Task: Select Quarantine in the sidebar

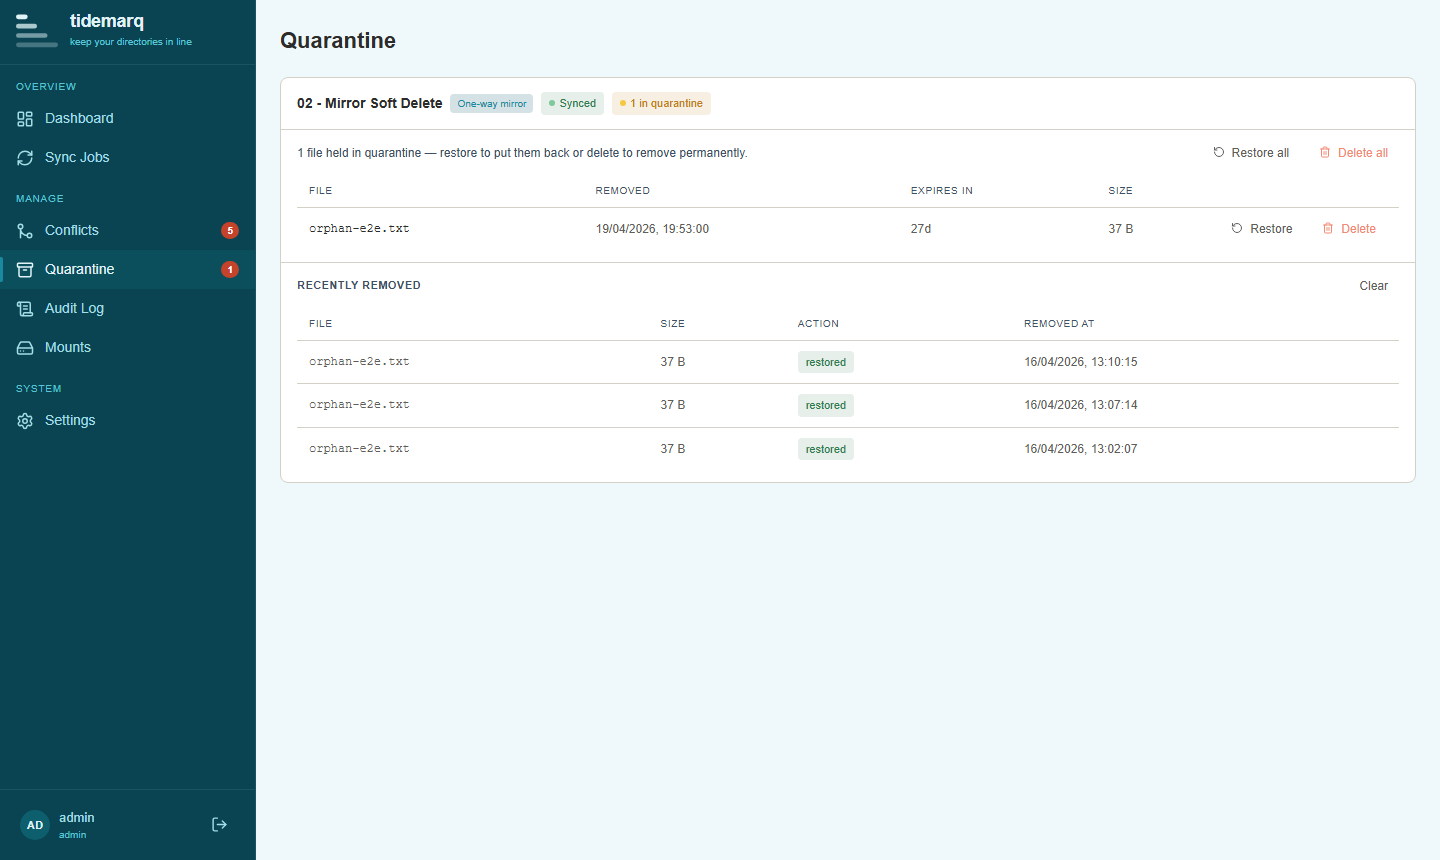Action: point(128,270)
